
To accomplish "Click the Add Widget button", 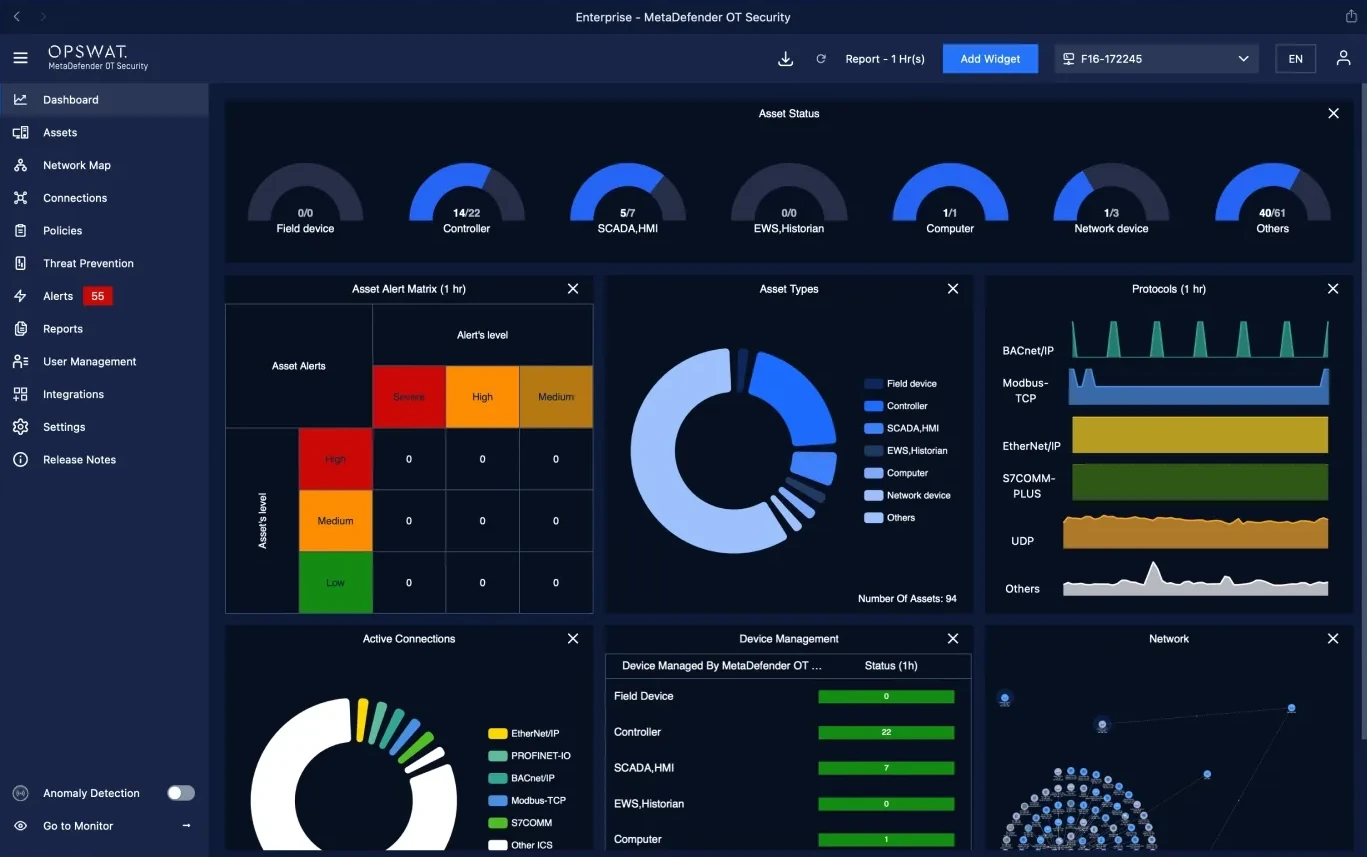I will 990,59.
